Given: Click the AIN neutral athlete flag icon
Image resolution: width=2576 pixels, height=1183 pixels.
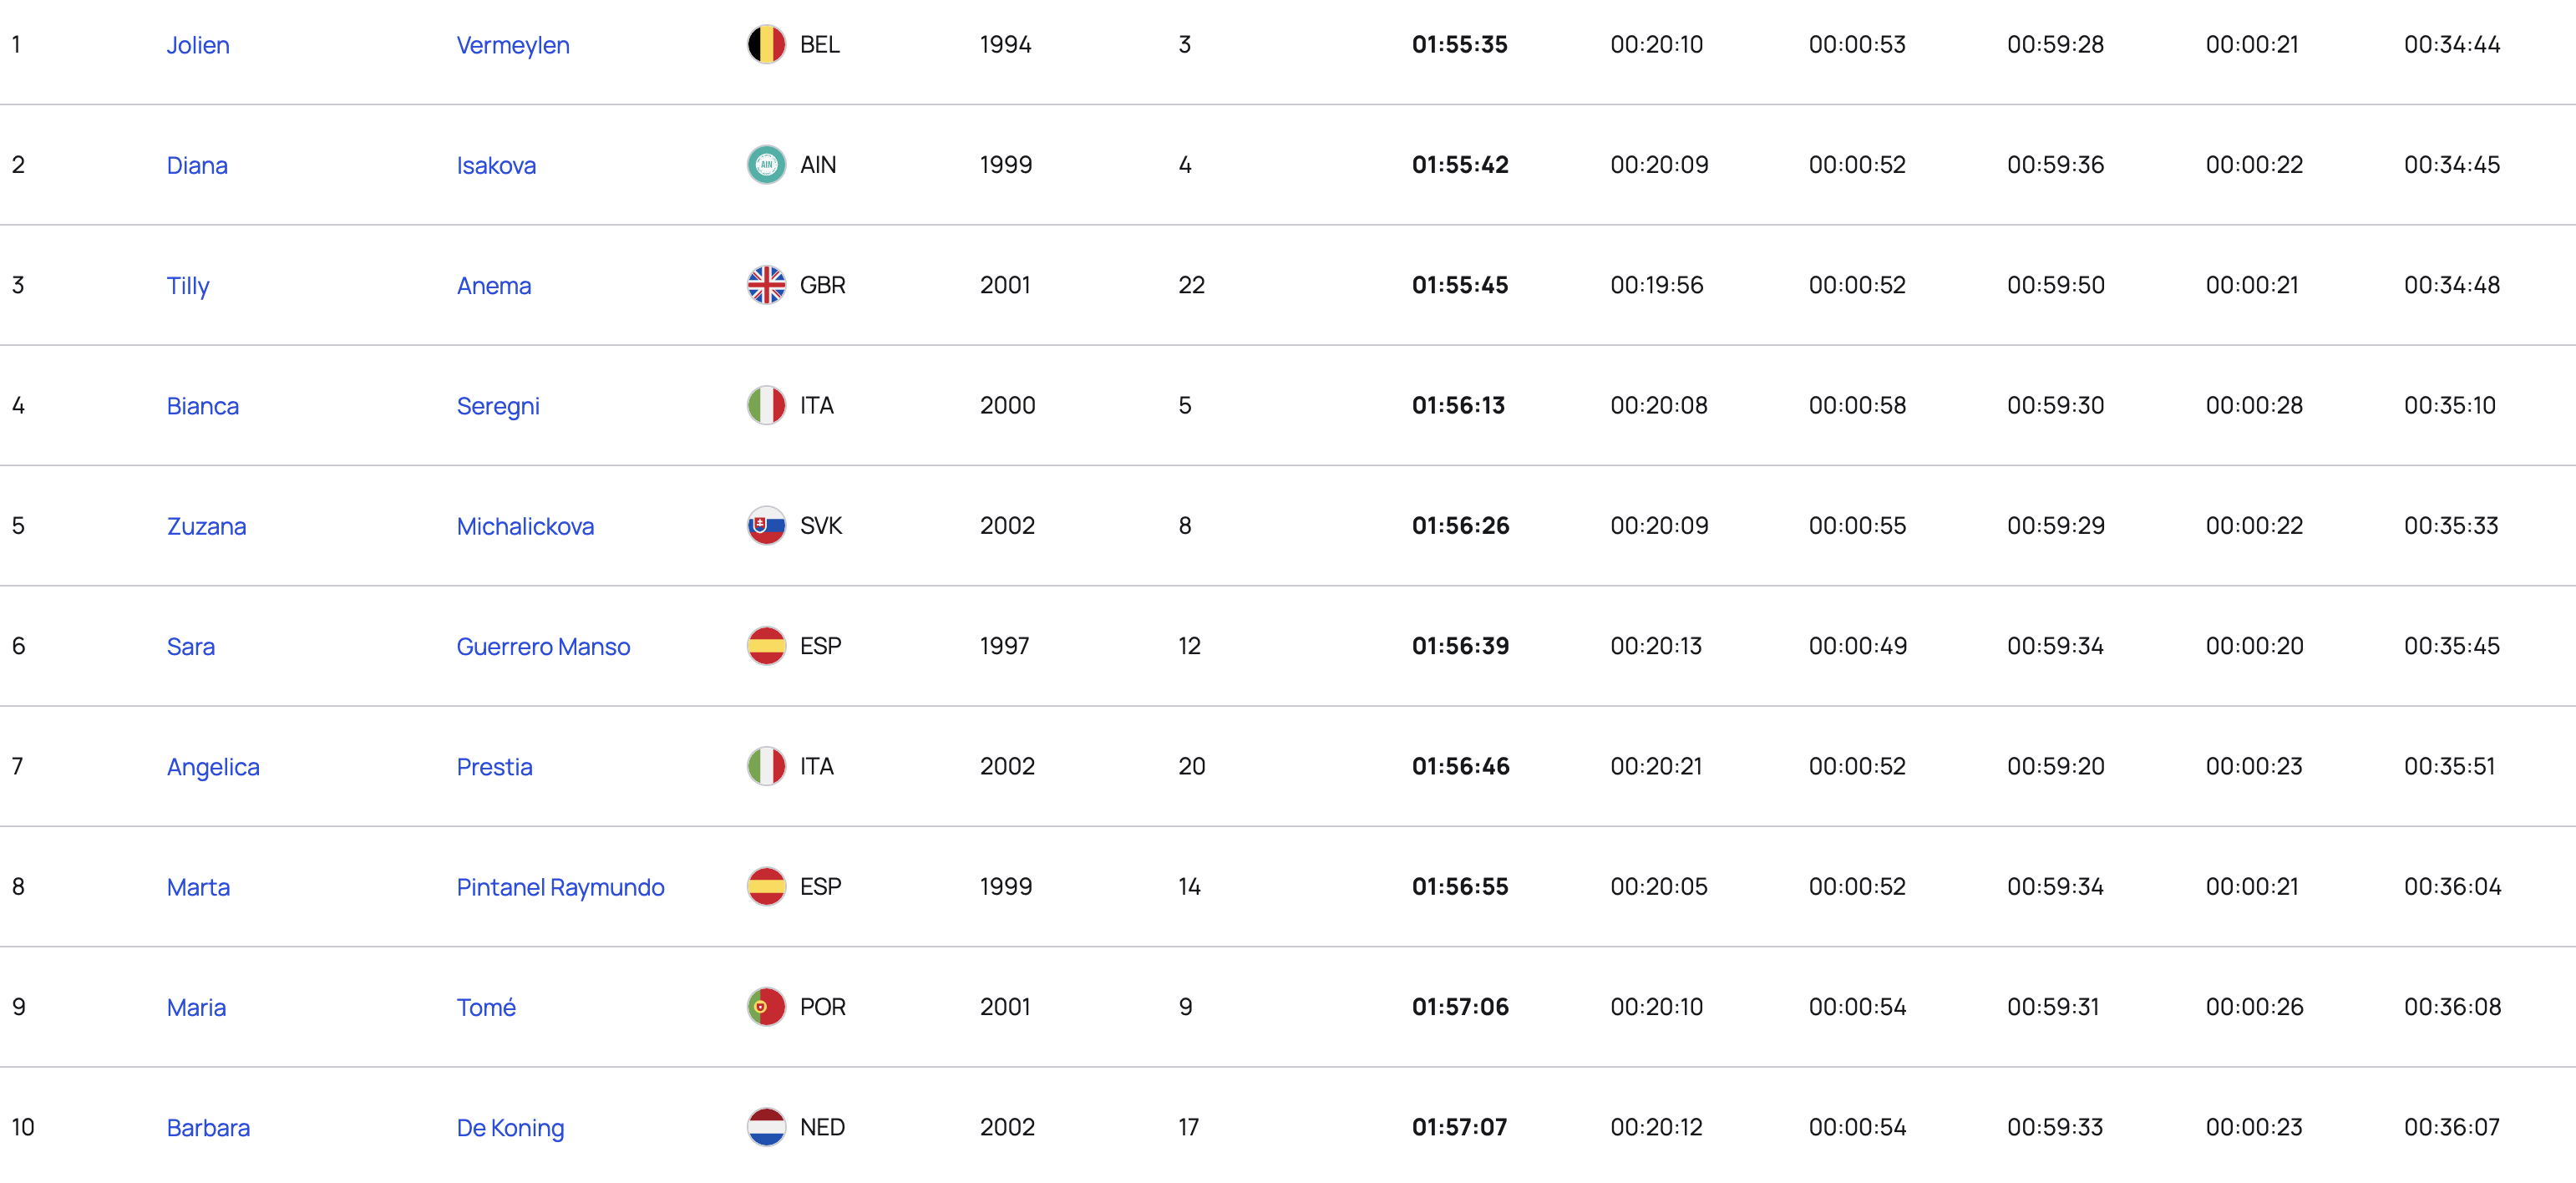Looking at the screenshot, I should (766, 164).
